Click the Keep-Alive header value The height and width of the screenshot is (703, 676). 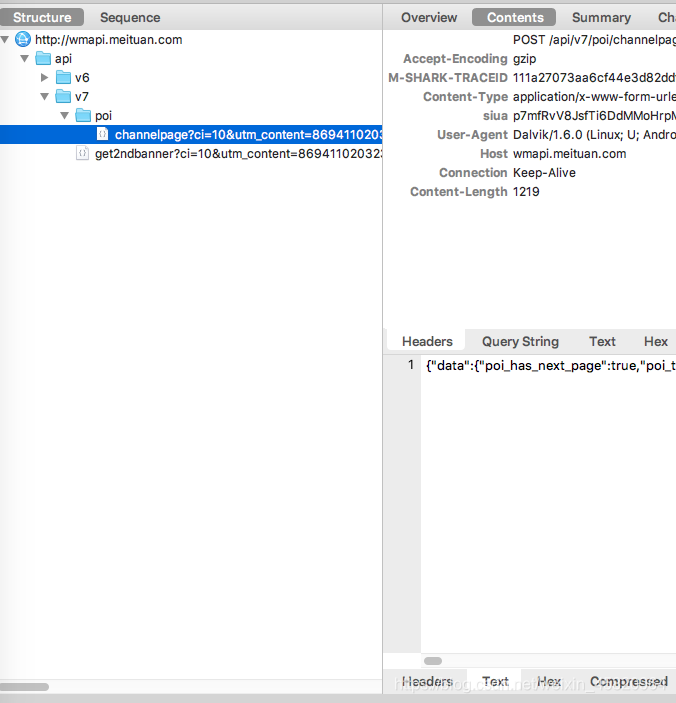coord(544,173)
